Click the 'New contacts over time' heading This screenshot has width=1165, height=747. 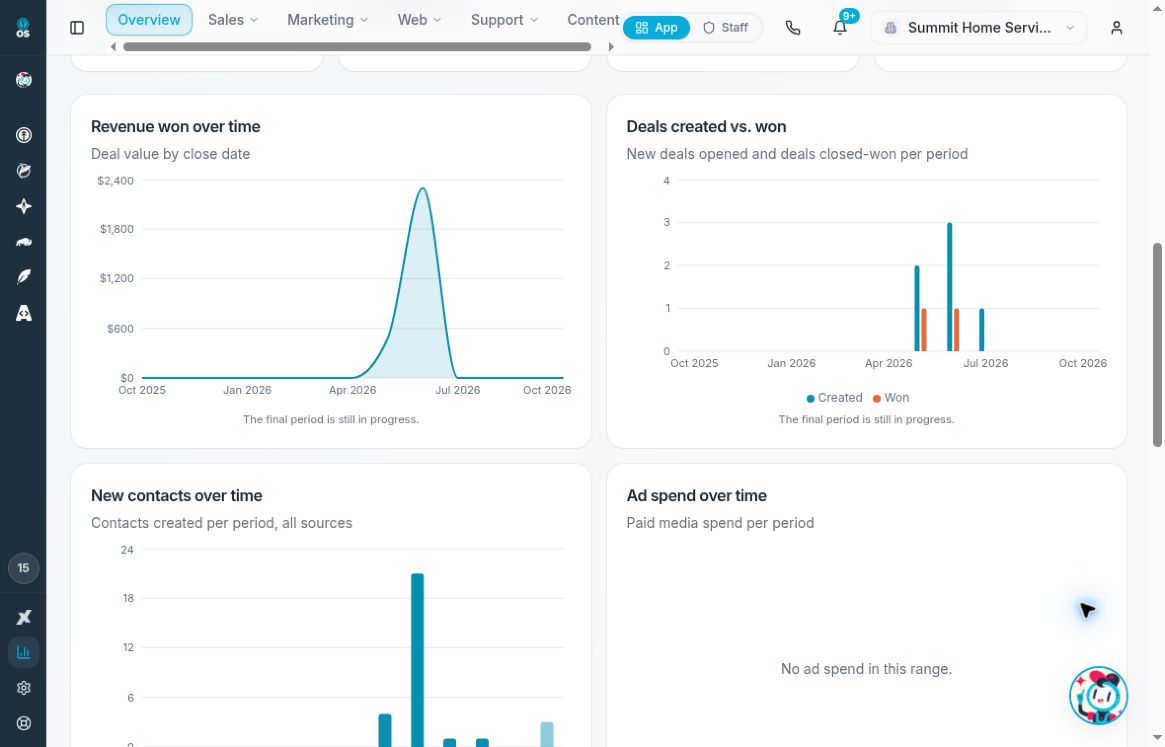point(176,496)
